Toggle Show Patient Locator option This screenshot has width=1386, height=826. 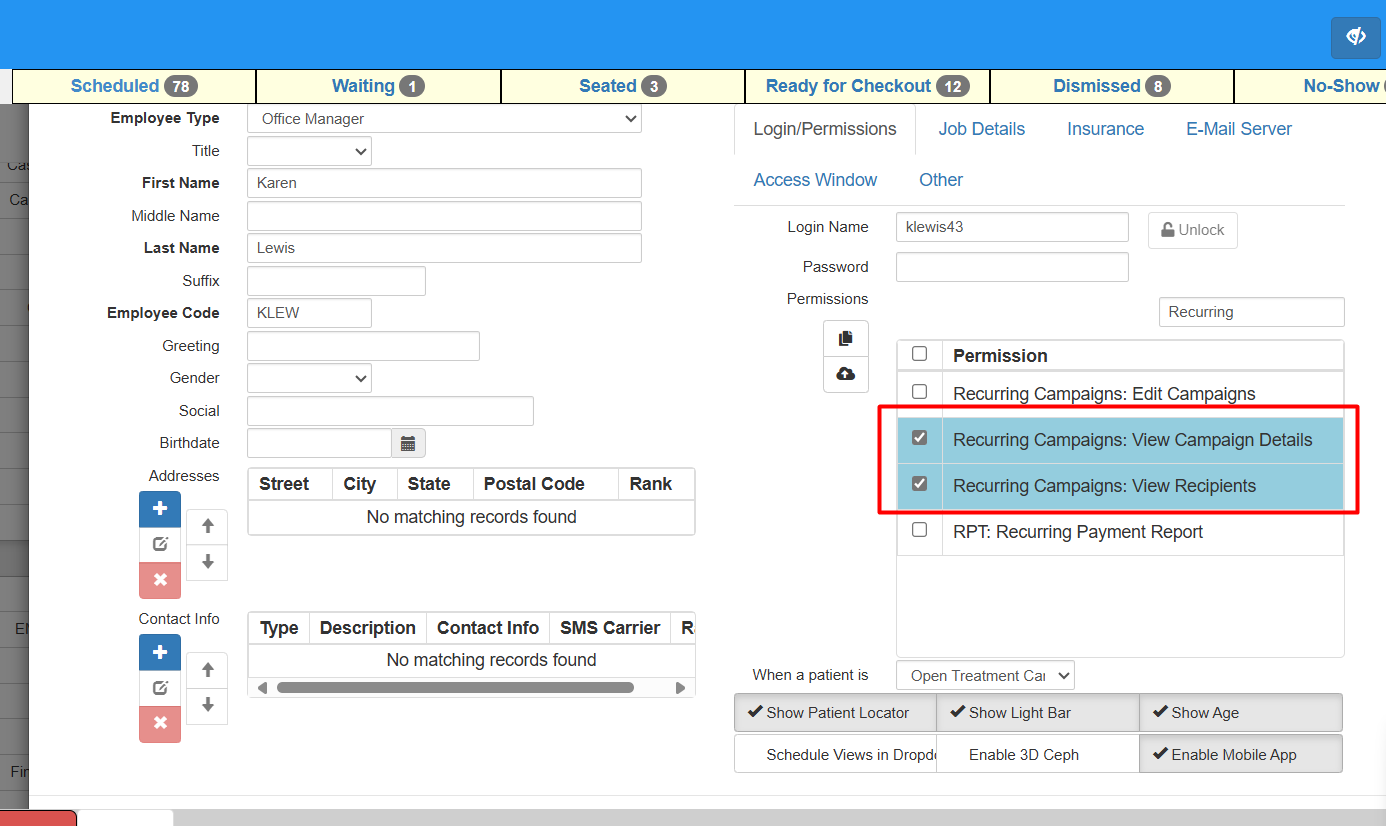(835, 713)
